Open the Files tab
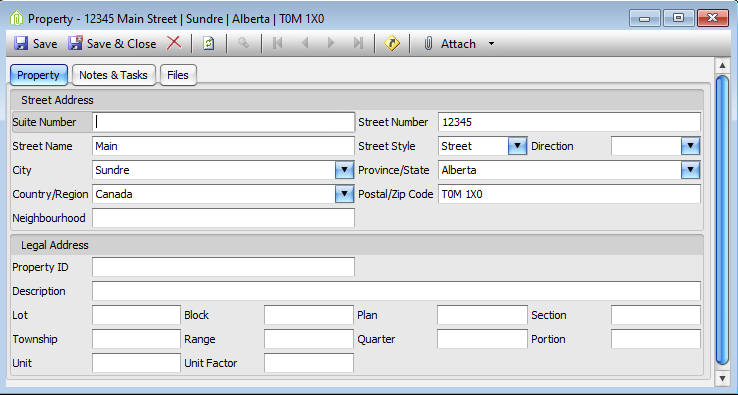Viewport: 738px width, 395px height. pyautogui.click(x=178, y=75)
